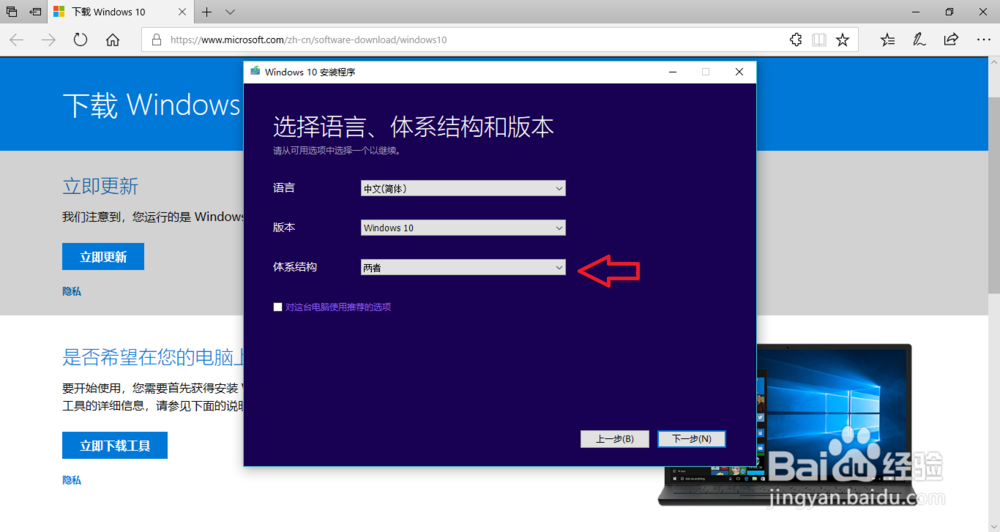Open the browser home page
Screen dimensions: 1000x532
(112, 40)
